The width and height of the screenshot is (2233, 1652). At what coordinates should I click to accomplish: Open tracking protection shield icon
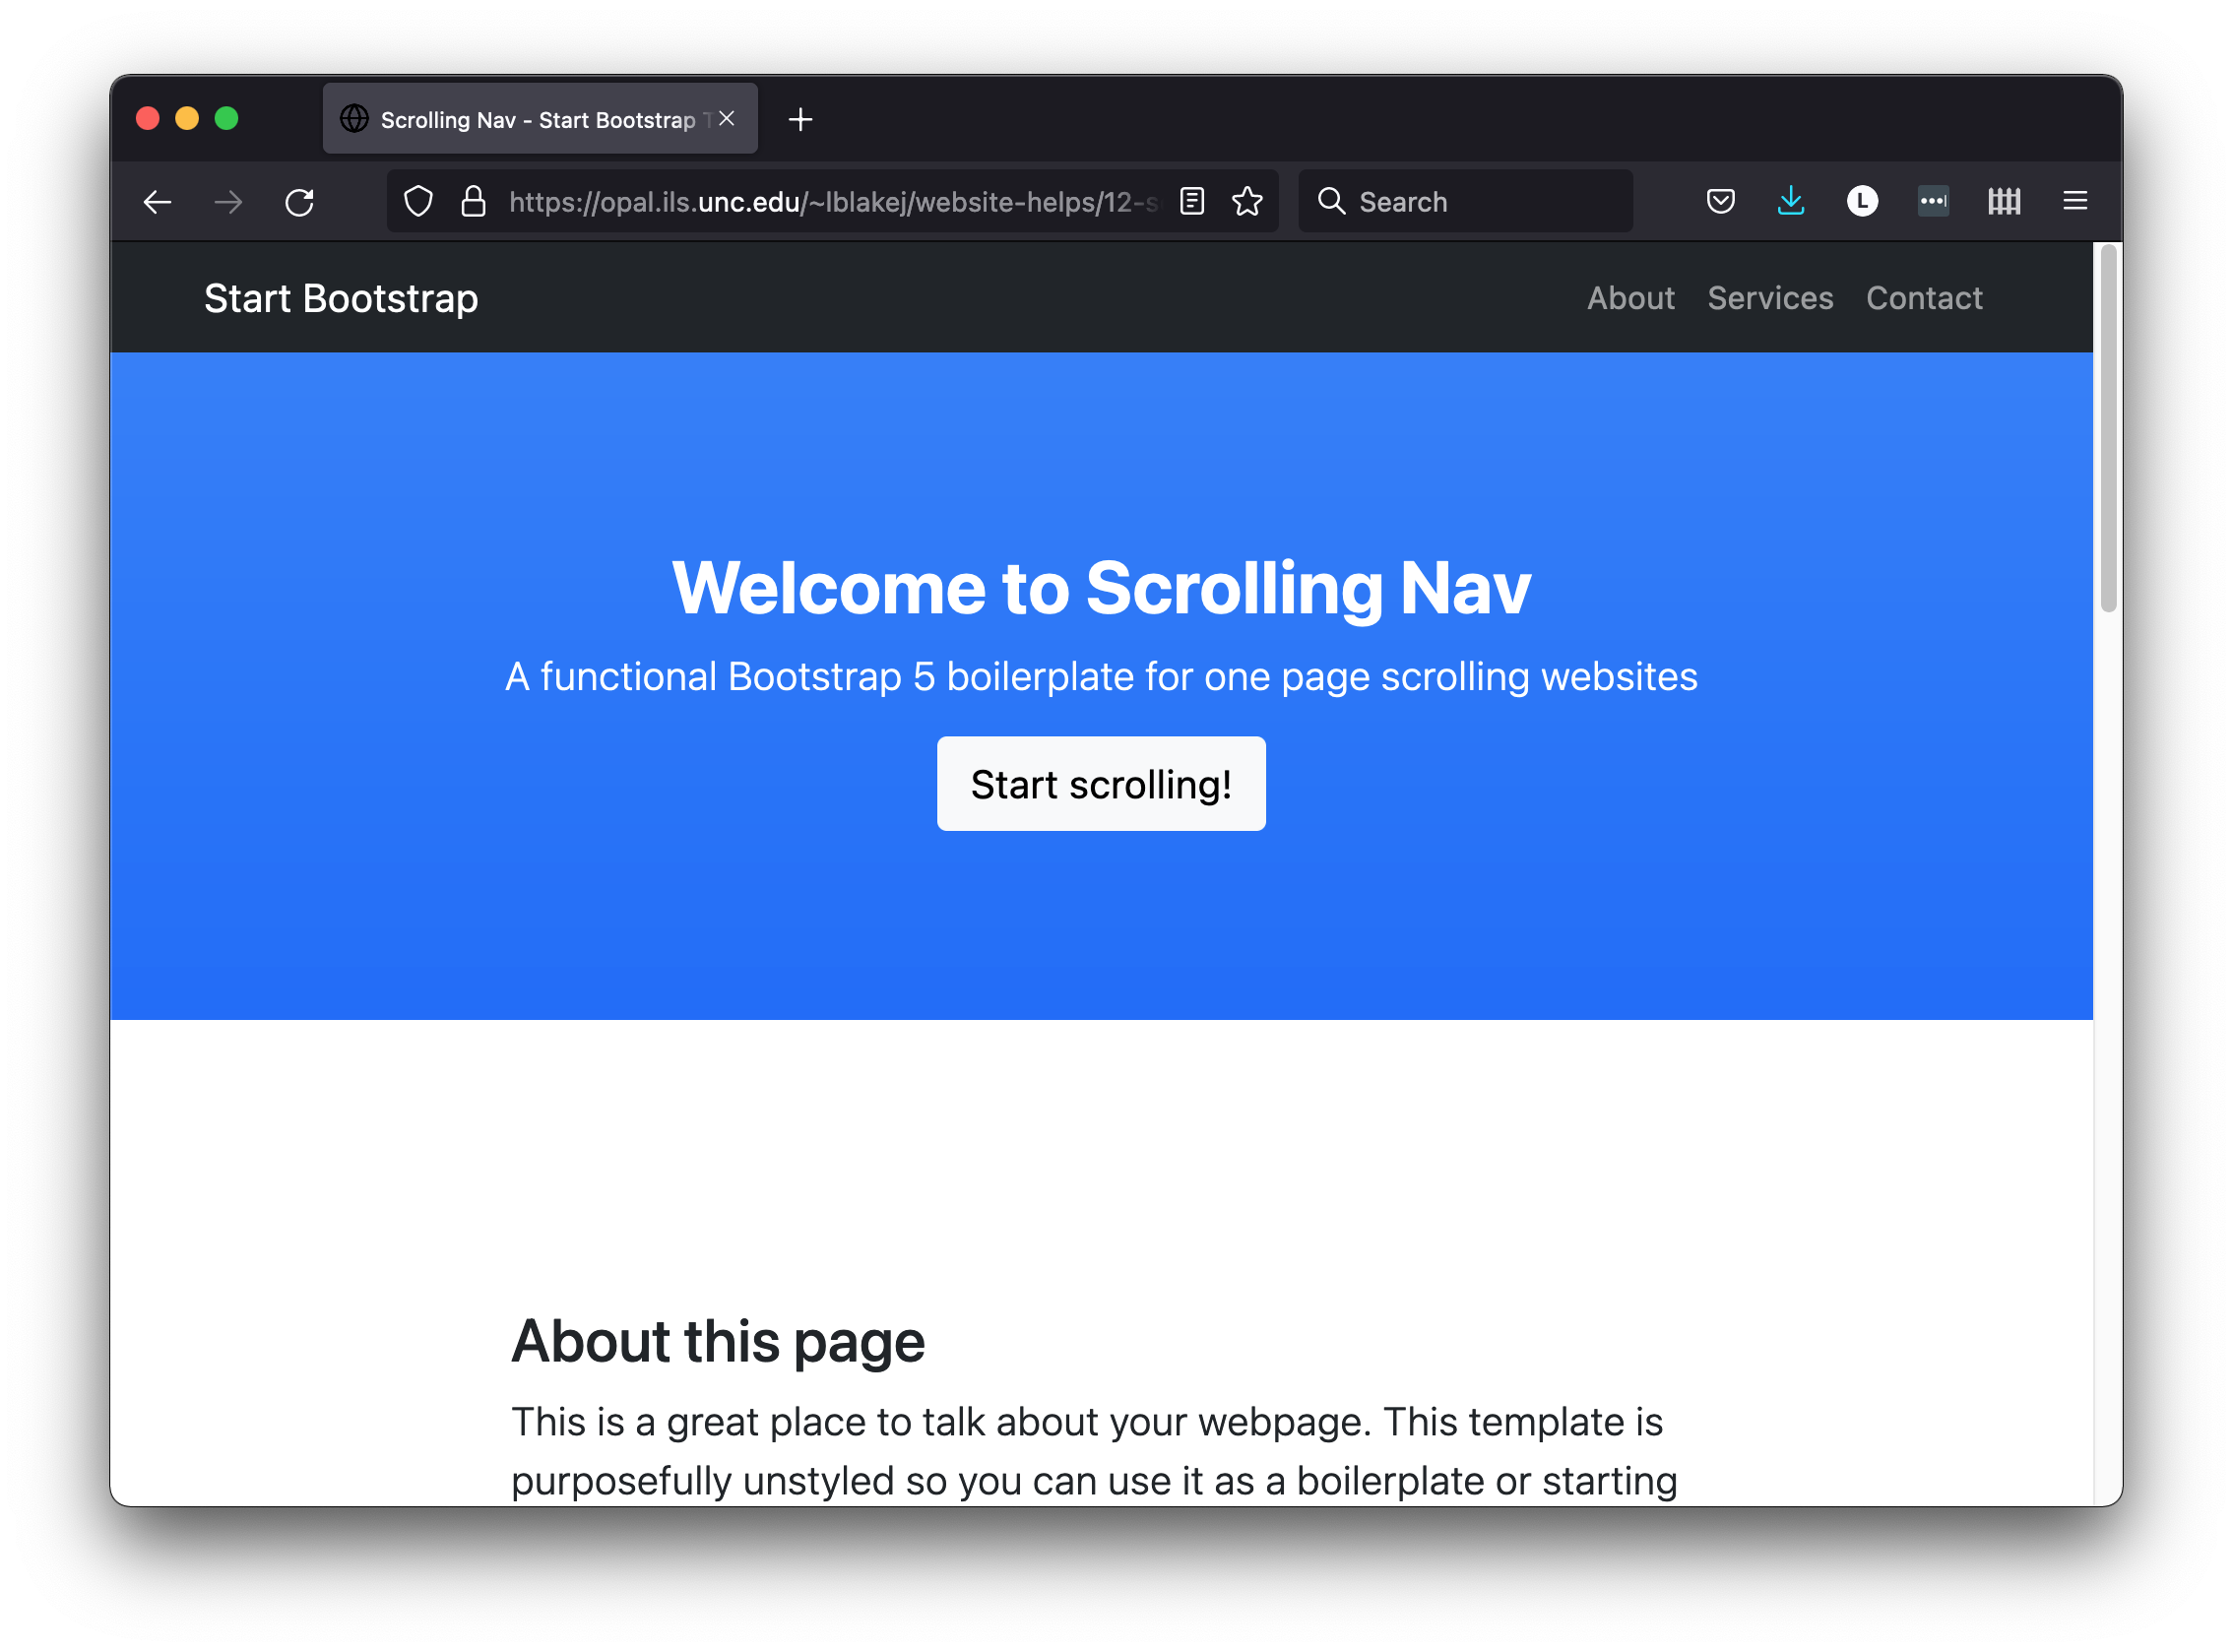[418, 202]
